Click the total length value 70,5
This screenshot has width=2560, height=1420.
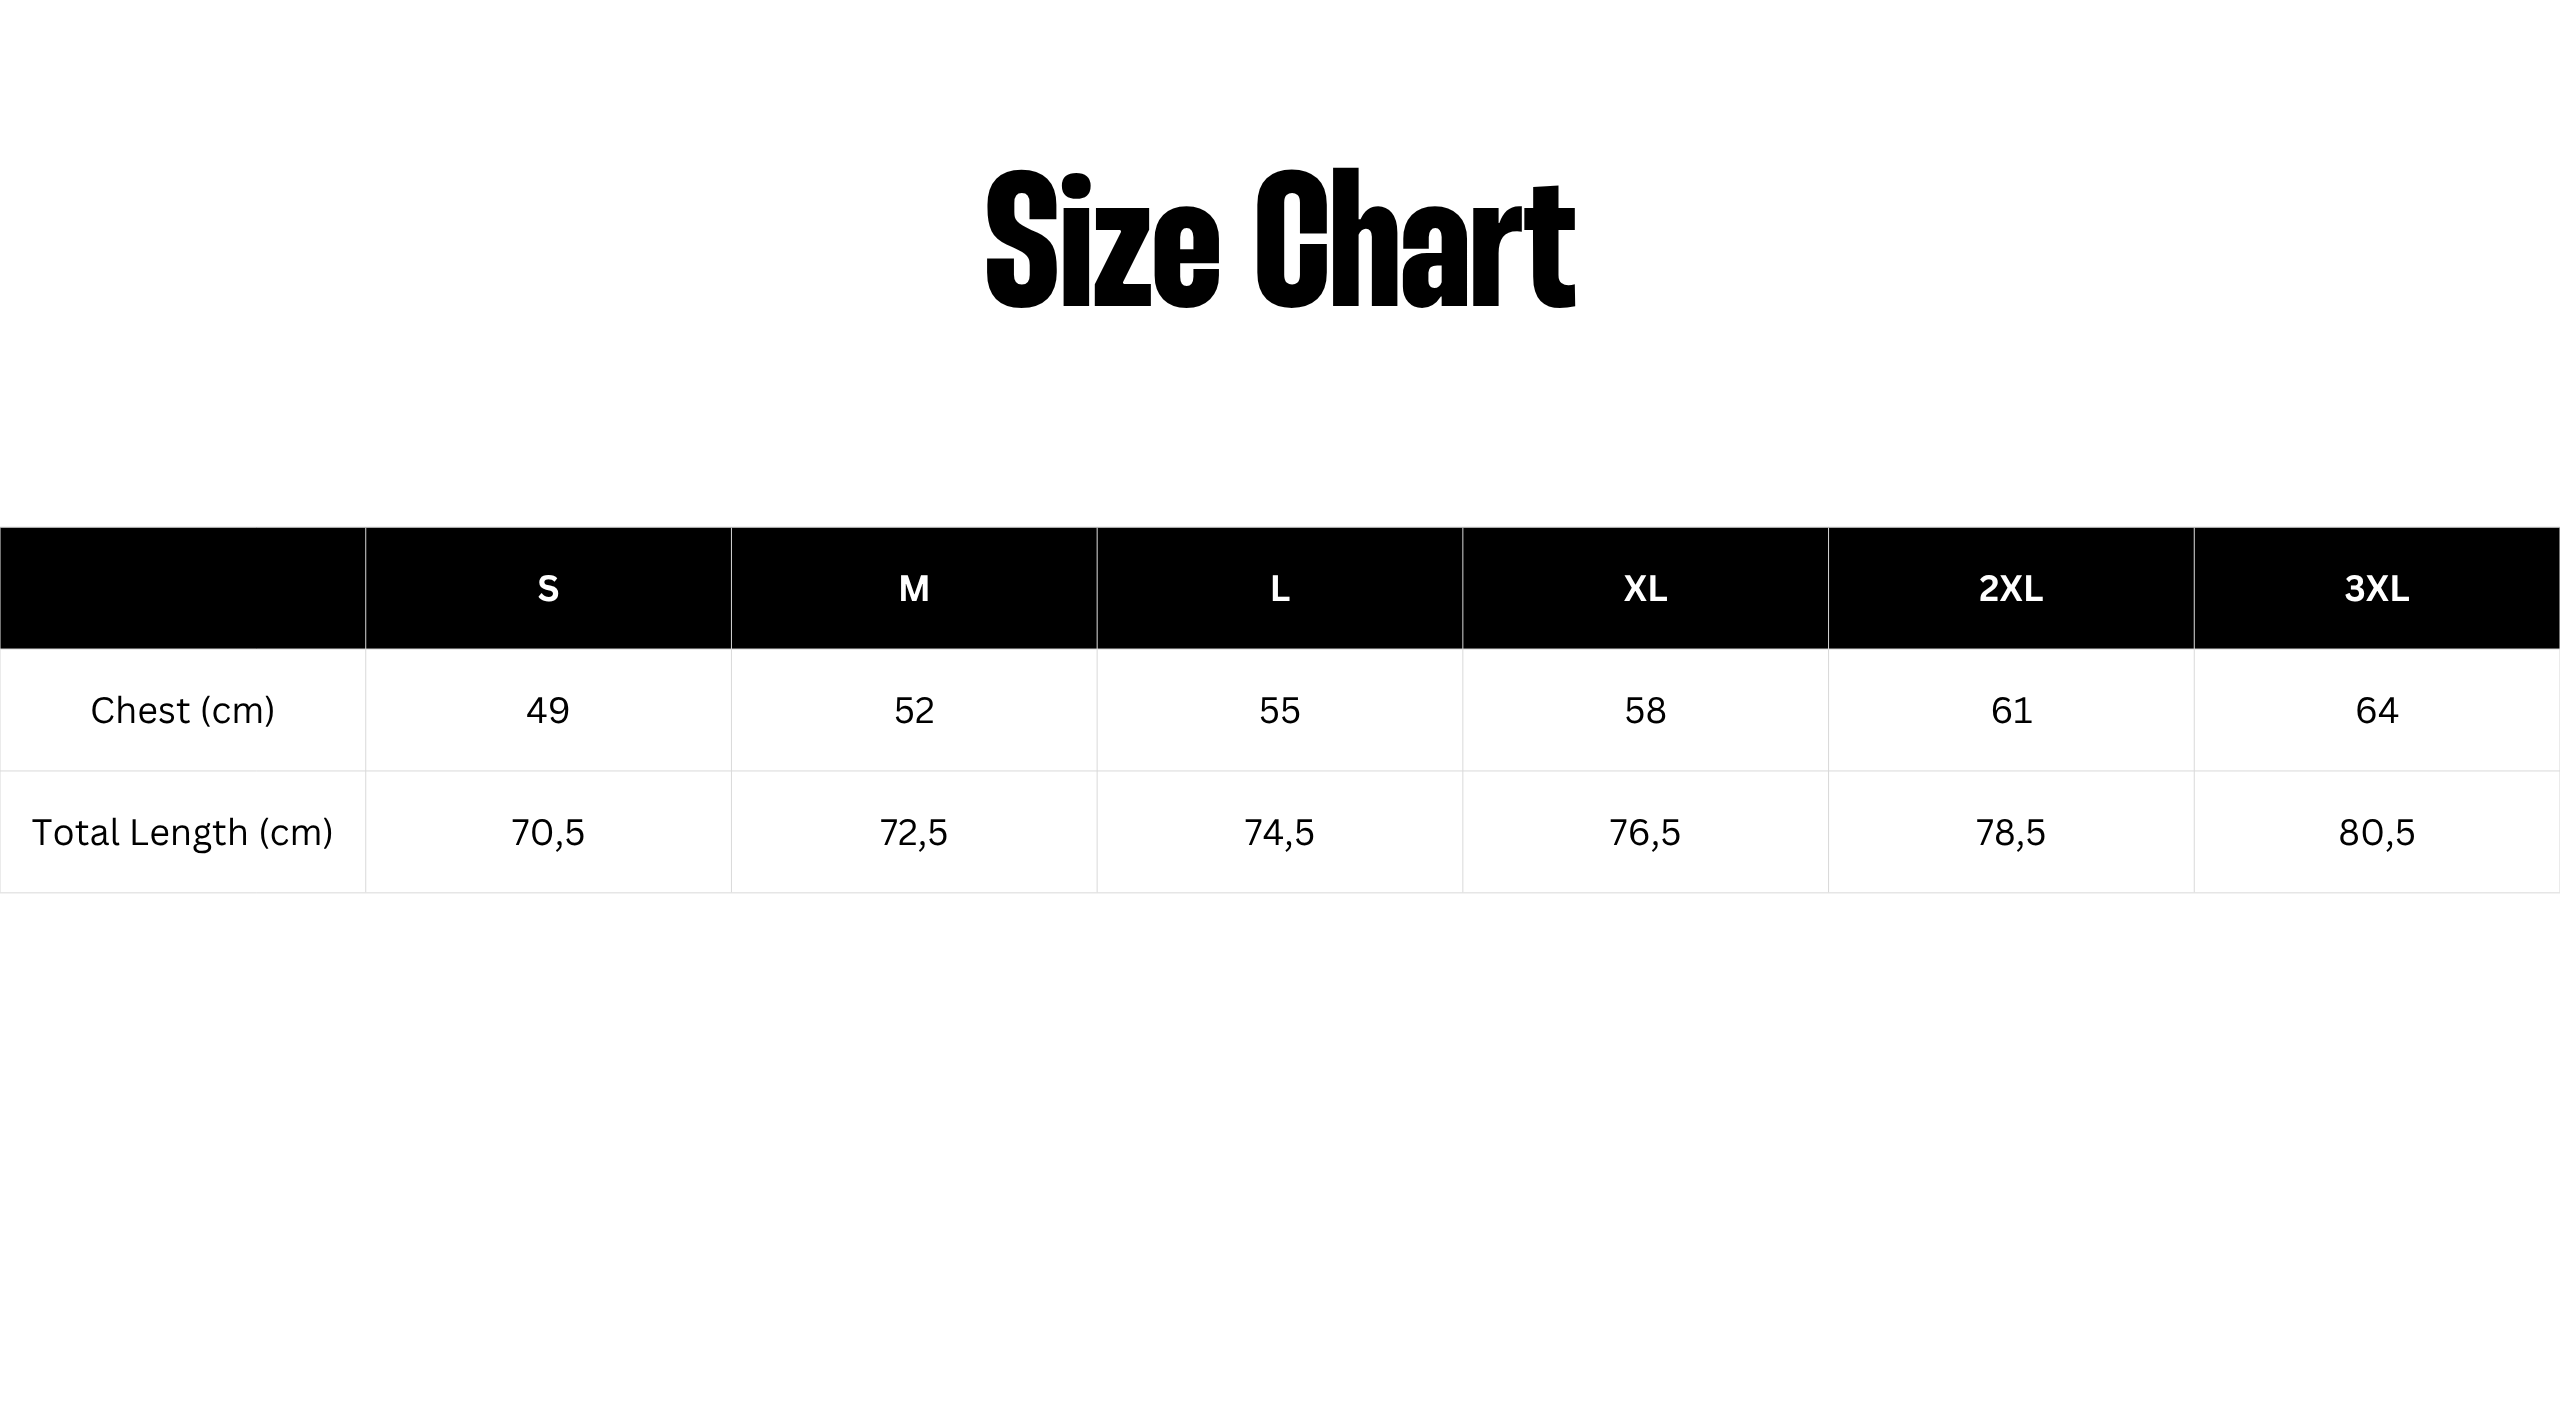[548, 833]
